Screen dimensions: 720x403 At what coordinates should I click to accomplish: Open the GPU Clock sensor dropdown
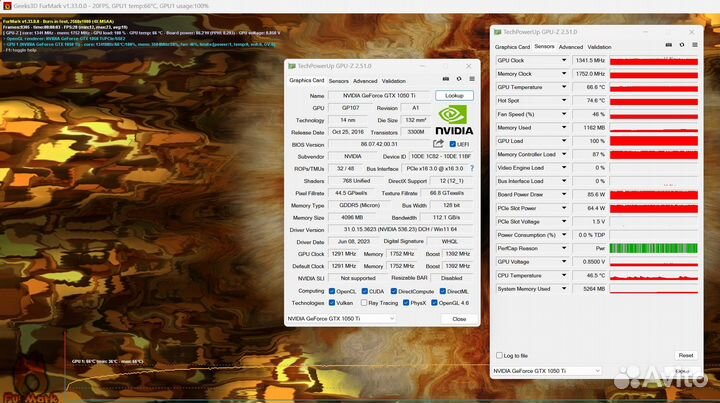564,60
